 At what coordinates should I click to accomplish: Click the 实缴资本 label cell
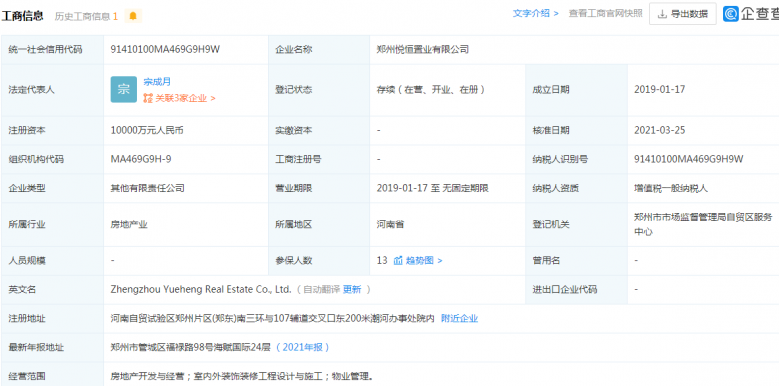(x=319, y=130)
